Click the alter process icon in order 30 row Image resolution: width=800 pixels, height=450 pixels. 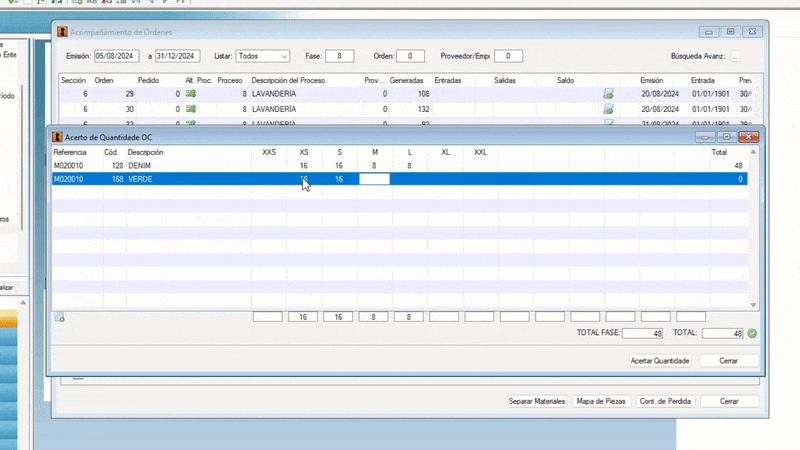click(191, 109)
